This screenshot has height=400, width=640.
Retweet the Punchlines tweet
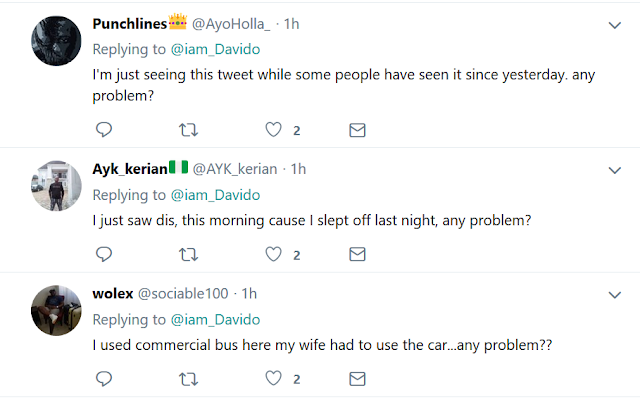pos(186,131)
